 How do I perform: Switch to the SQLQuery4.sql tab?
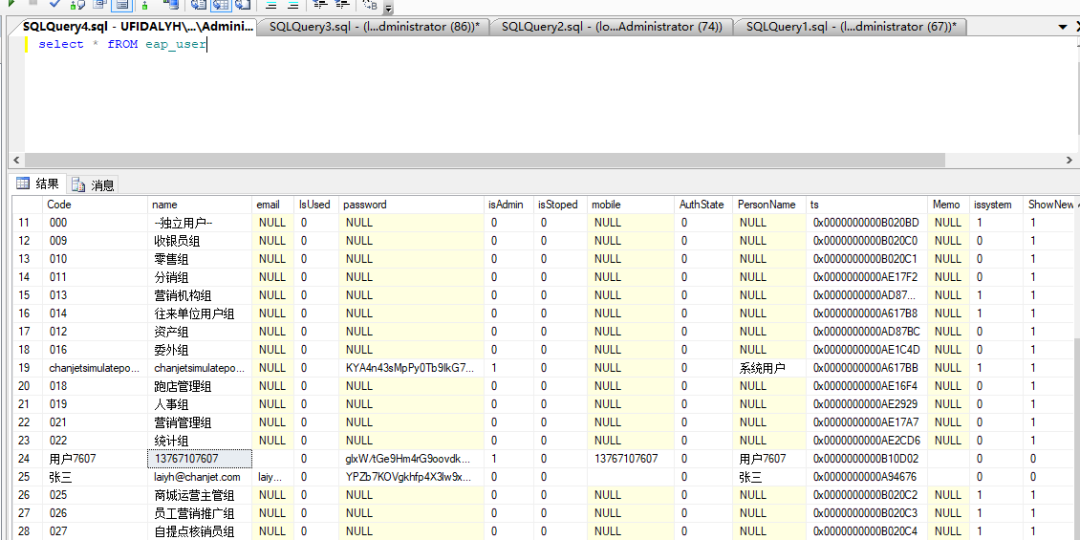138,26
